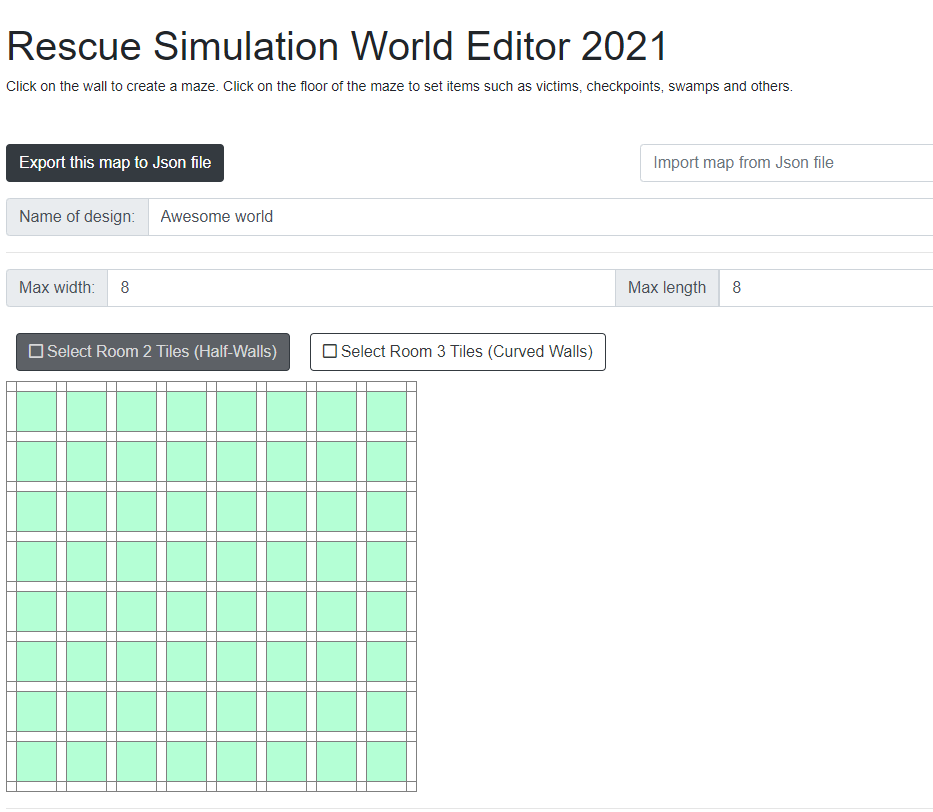The image size is (933, 812).
Task: Click the second tile in the third row
Action: [86, 511]
